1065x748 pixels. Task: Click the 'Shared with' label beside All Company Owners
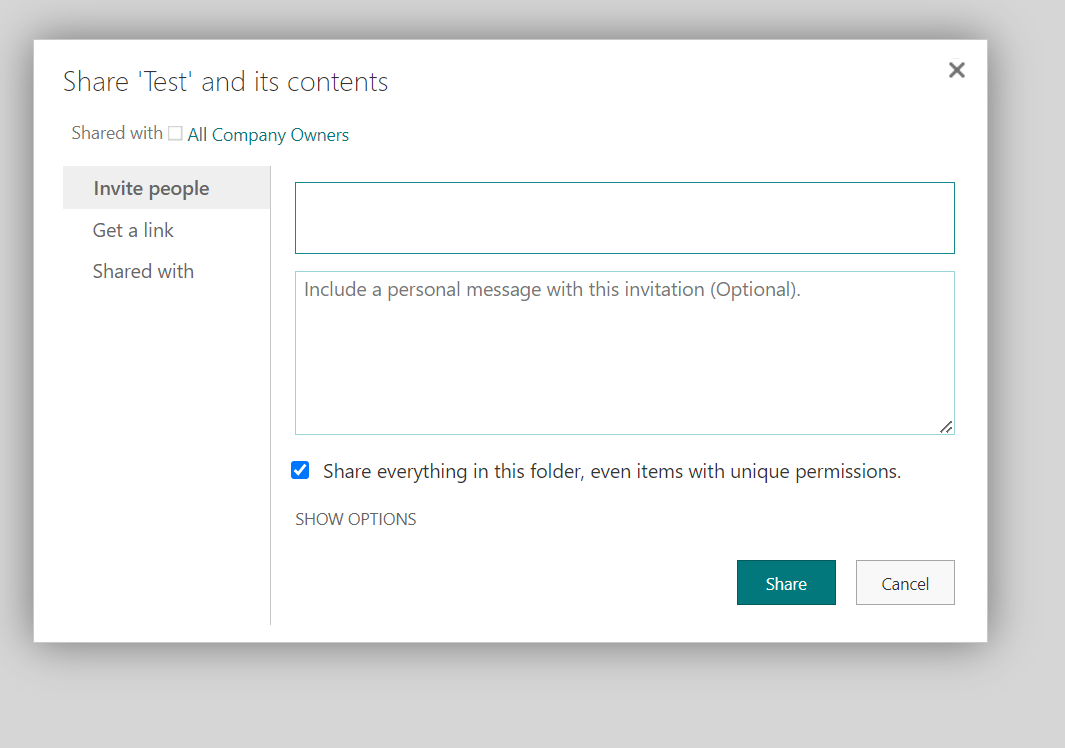pos(117,133)
